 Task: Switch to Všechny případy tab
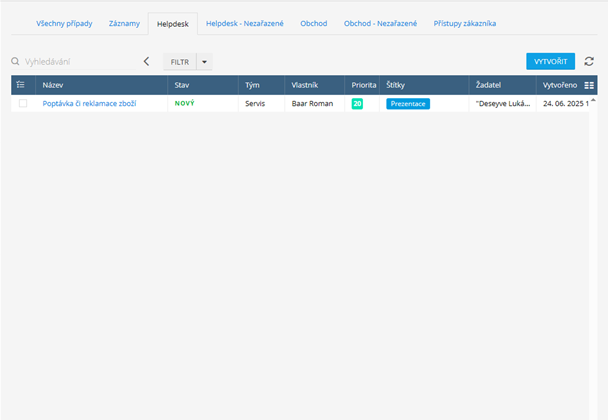pyautogui.click(x=62, y=22)
